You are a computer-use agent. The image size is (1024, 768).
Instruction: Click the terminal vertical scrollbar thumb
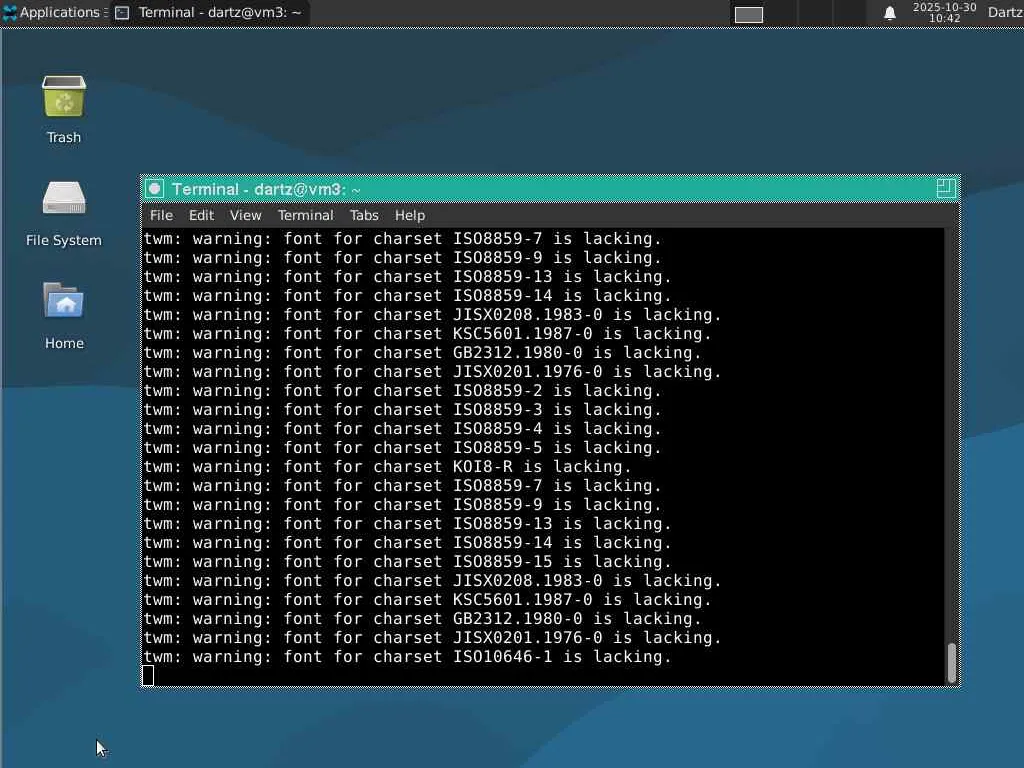pyautogui.click(x=952, y=662)
